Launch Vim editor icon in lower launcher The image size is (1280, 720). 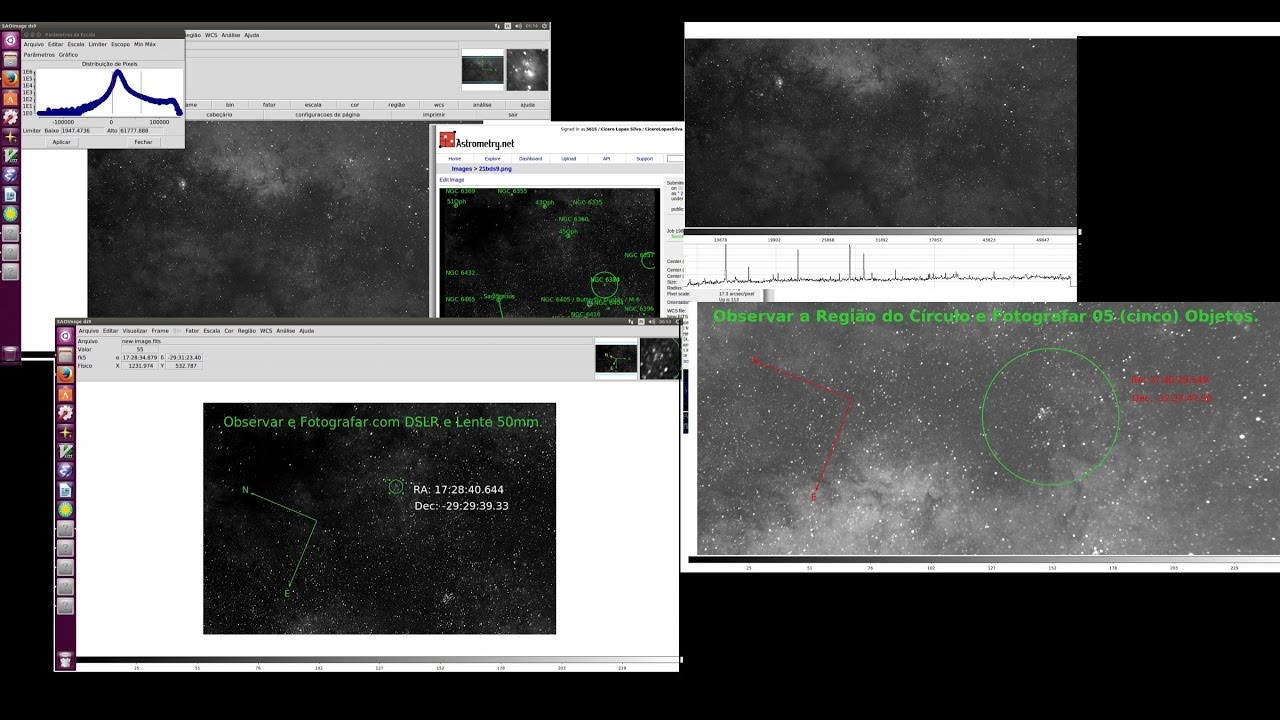(x=65, y=451)
